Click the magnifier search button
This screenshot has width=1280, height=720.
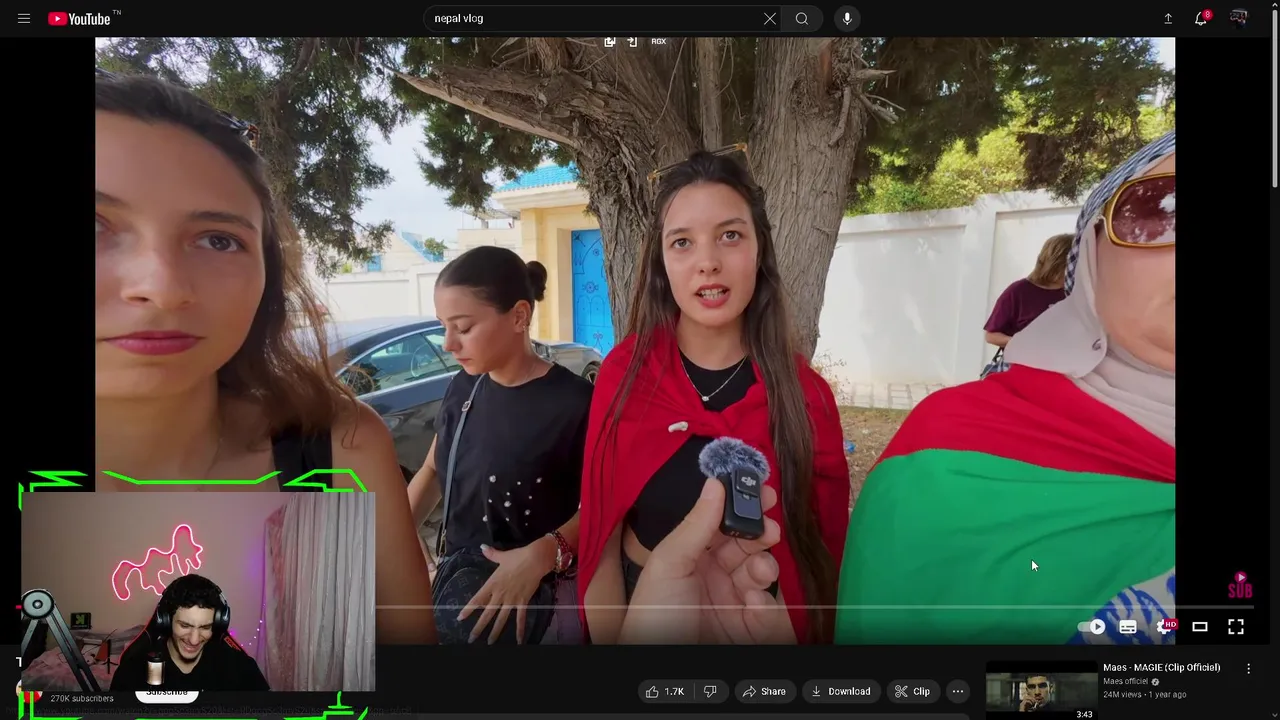click(x=802, y=19)
